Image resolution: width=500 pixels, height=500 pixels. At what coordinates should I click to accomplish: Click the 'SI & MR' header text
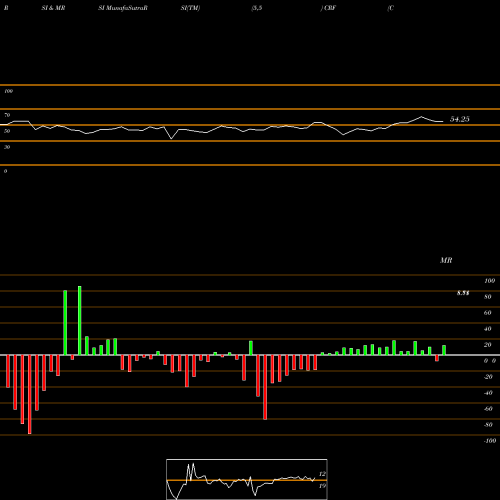point(53,8)
